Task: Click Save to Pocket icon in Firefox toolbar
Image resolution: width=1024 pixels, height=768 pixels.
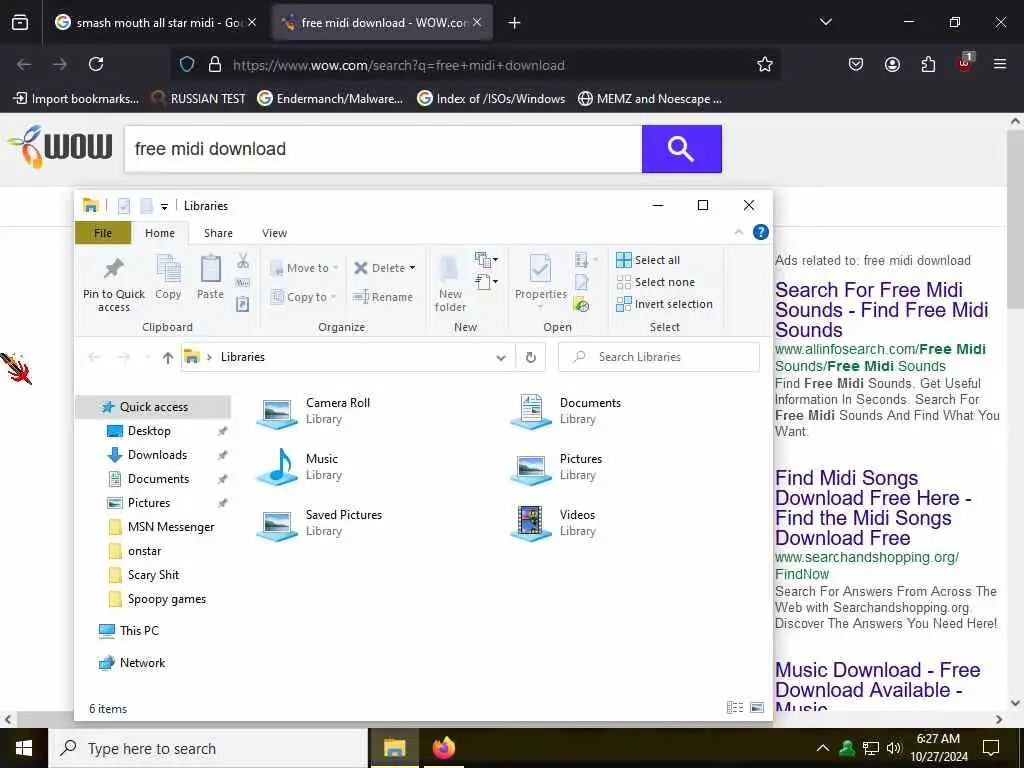Action: [856, 64]
